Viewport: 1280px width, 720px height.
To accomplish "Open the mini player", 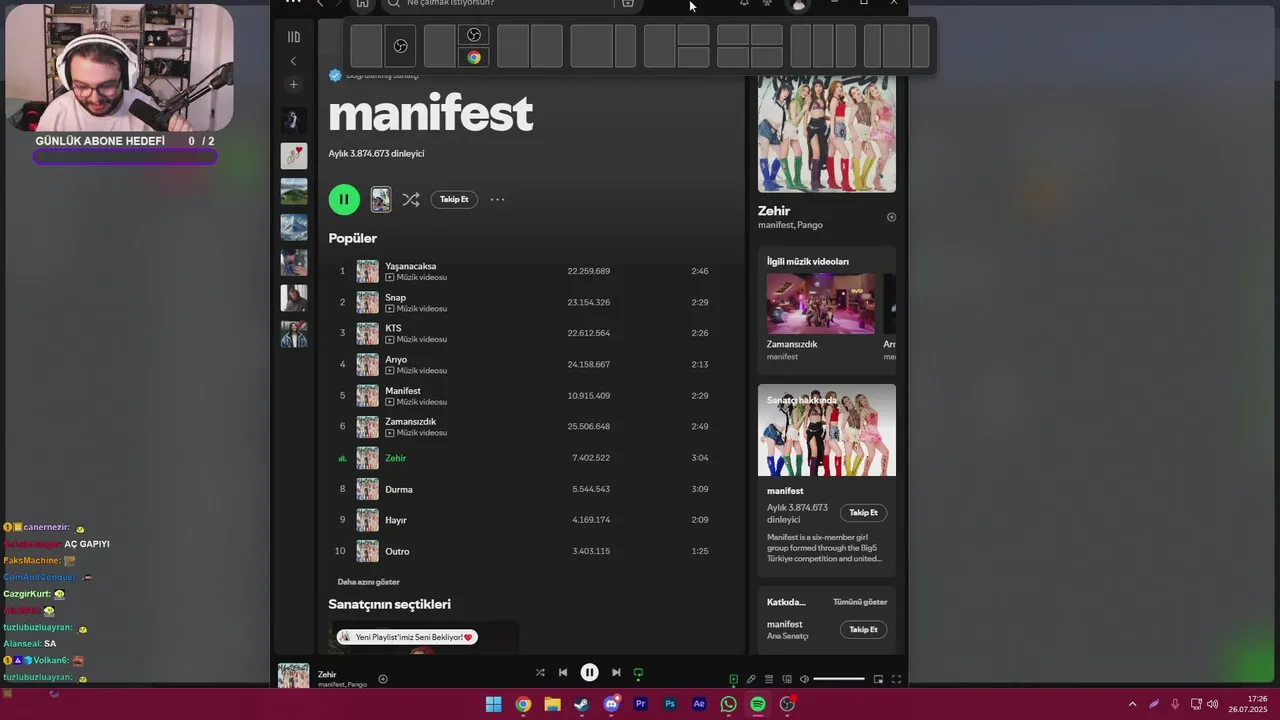I will point(878,679).
